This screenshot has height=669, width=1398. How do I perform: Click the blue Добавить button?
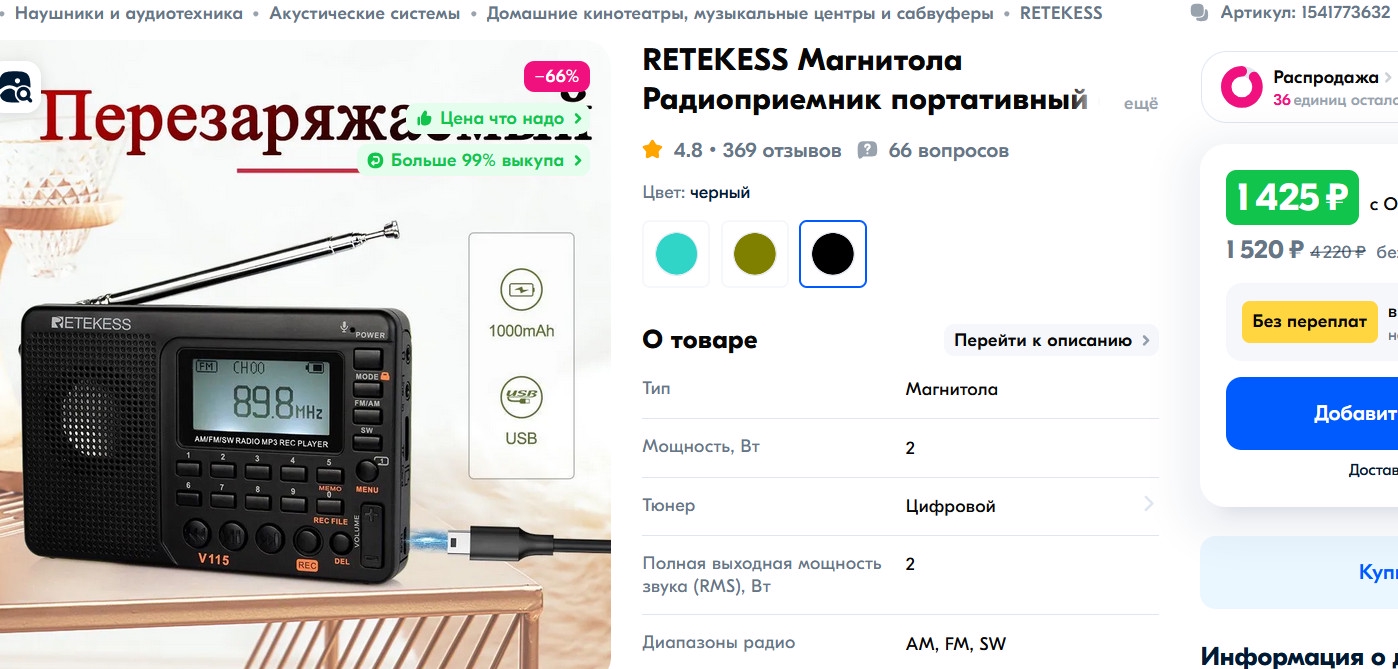[1312, 413]
